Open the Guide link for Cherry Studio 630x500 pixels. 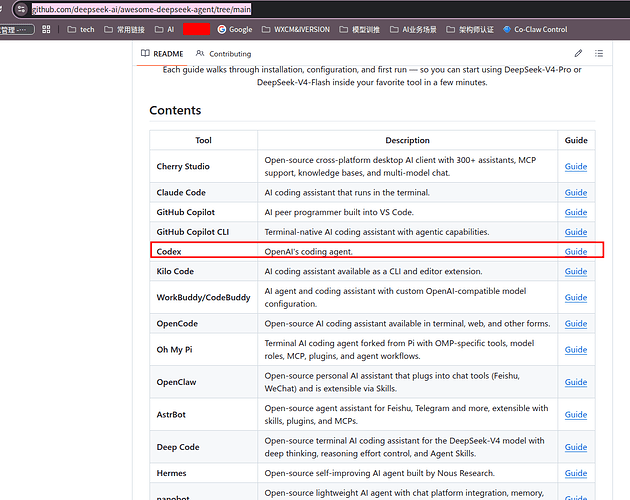576,166
